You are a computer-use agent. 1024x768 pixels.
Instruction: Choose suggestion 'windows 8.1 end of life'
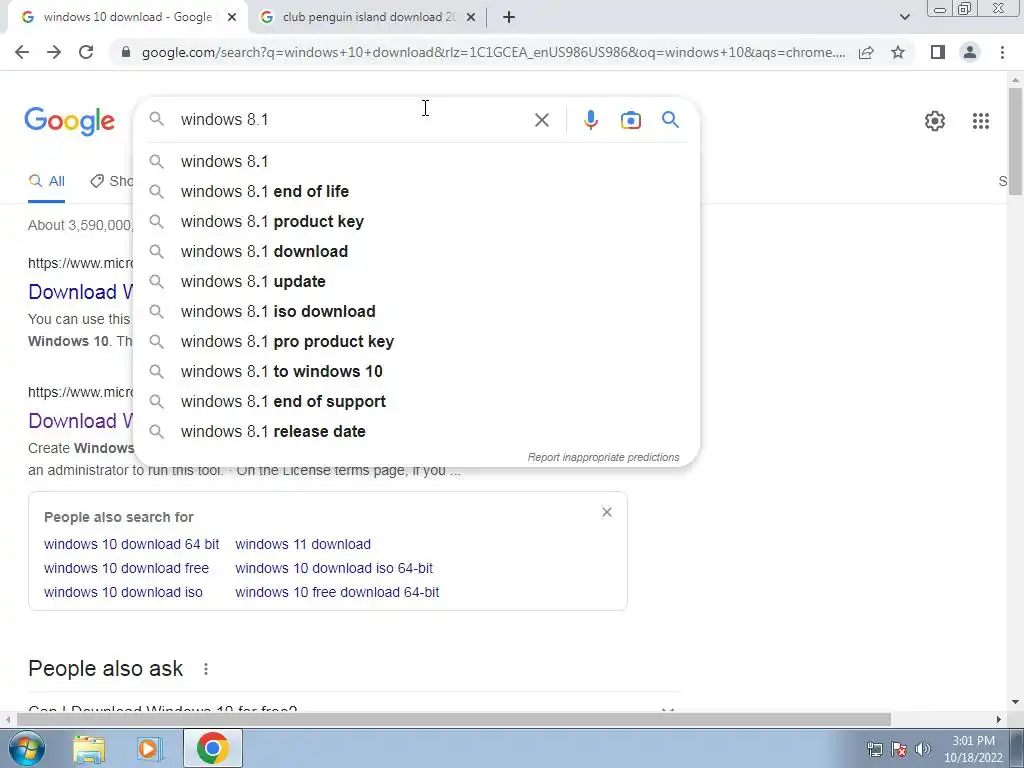tap(416, 191)
